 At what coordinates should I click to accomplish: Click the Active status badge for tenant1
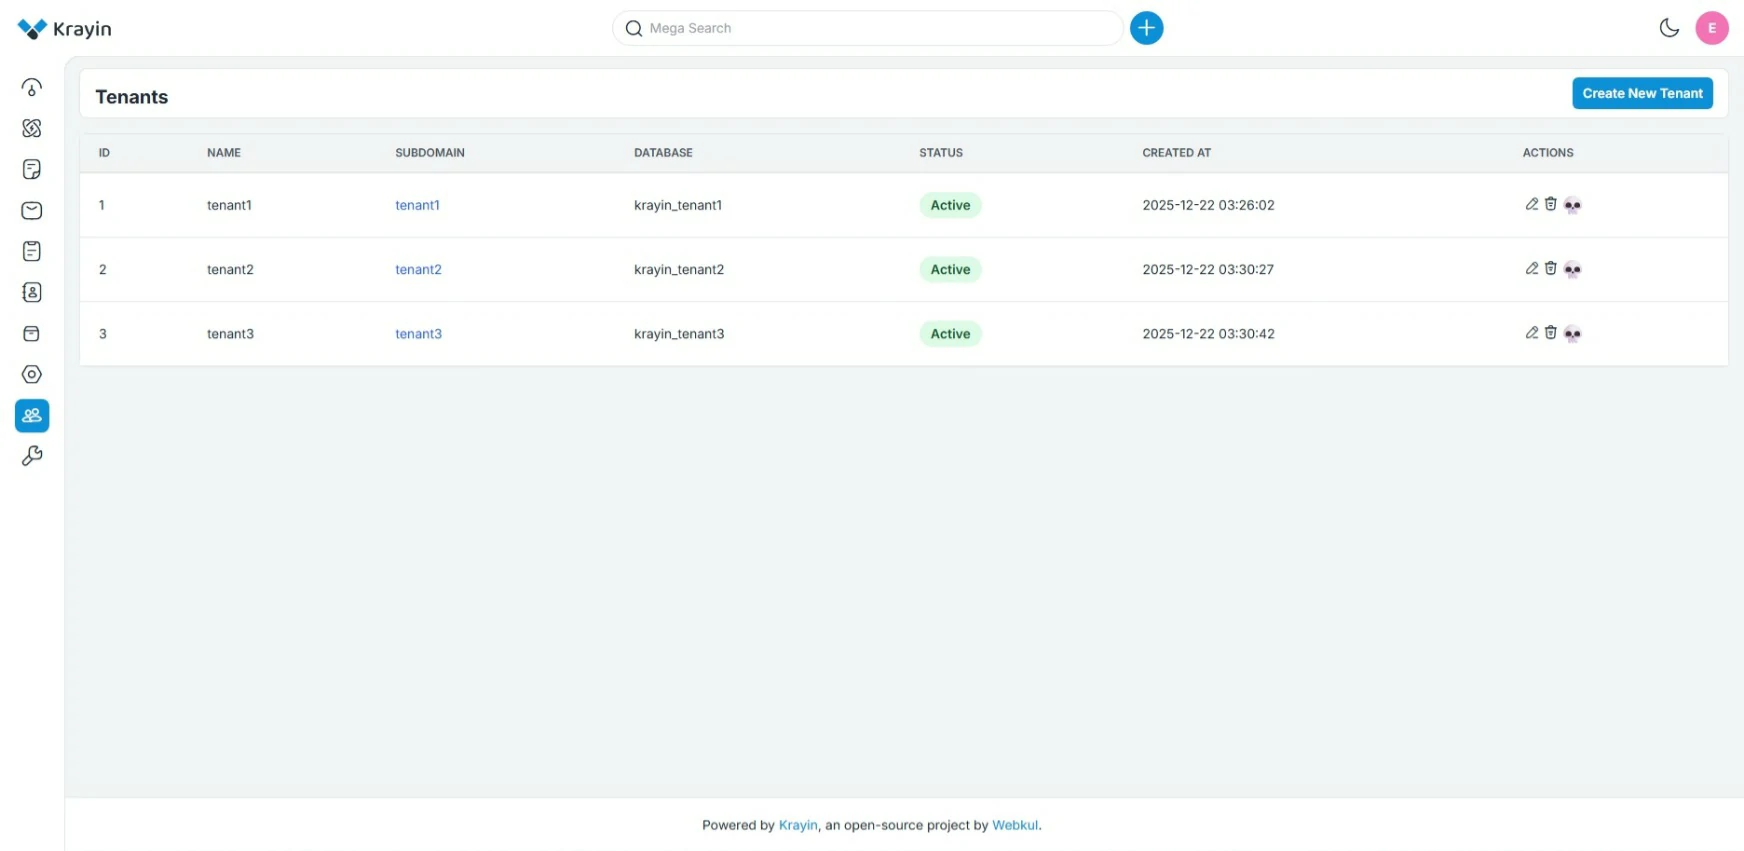[x=950, y=205]
